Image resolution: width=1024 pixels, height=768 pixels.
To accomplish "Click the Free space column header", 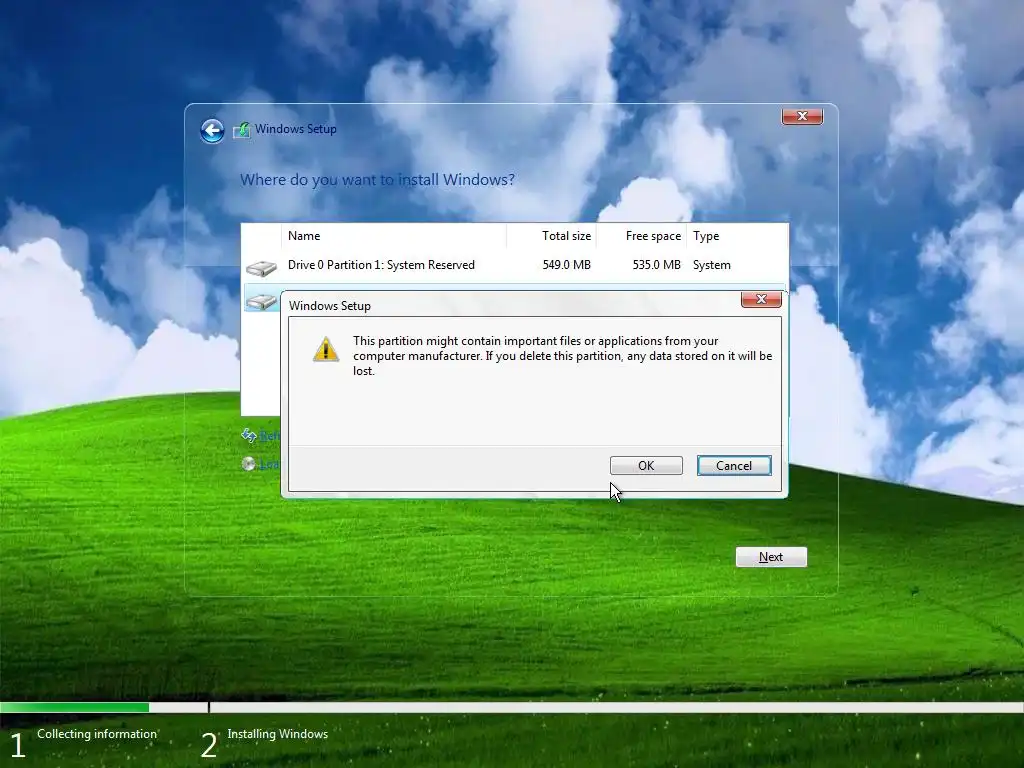I will tap(641, 236).
